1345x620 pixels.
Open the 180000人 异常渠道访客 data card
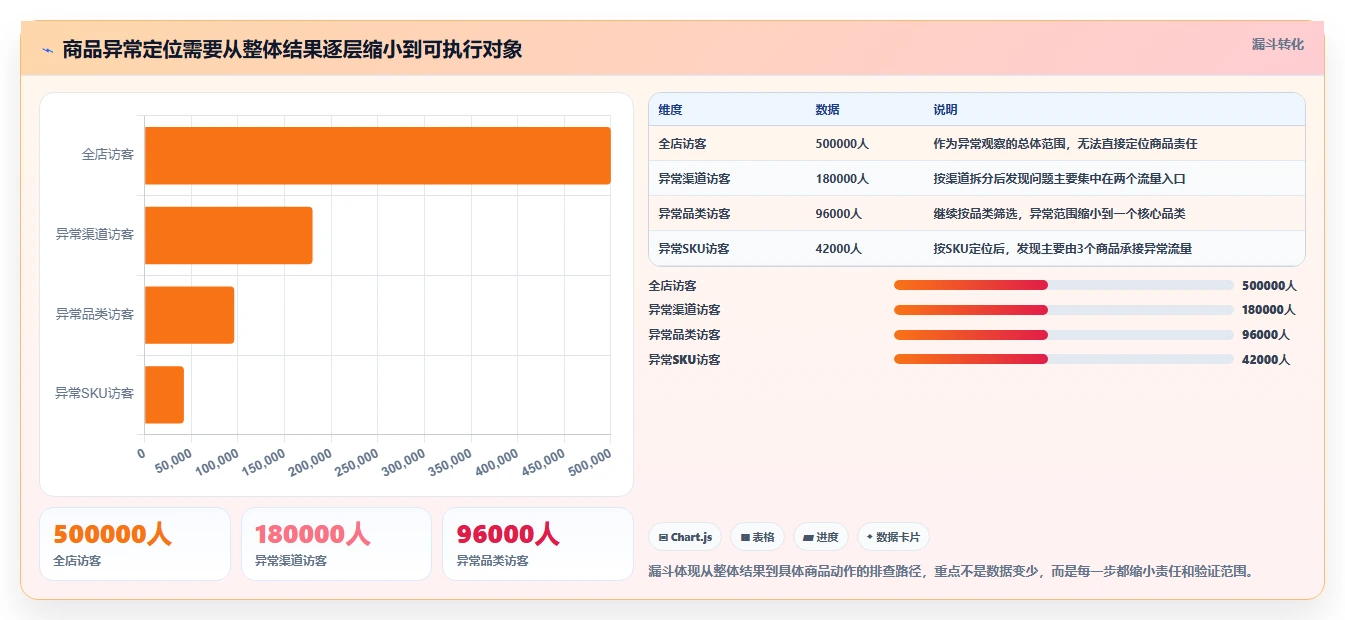tap(336, 544)
